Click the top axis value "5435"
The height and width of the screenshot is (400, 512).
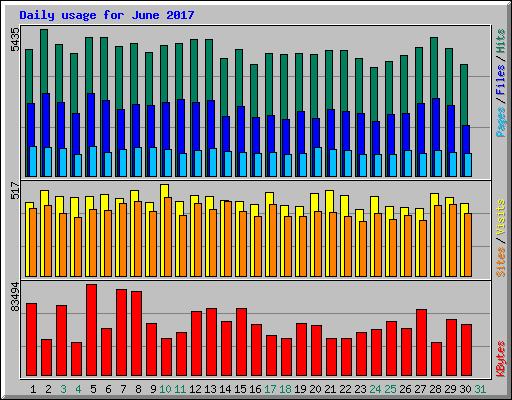[15, 40]
